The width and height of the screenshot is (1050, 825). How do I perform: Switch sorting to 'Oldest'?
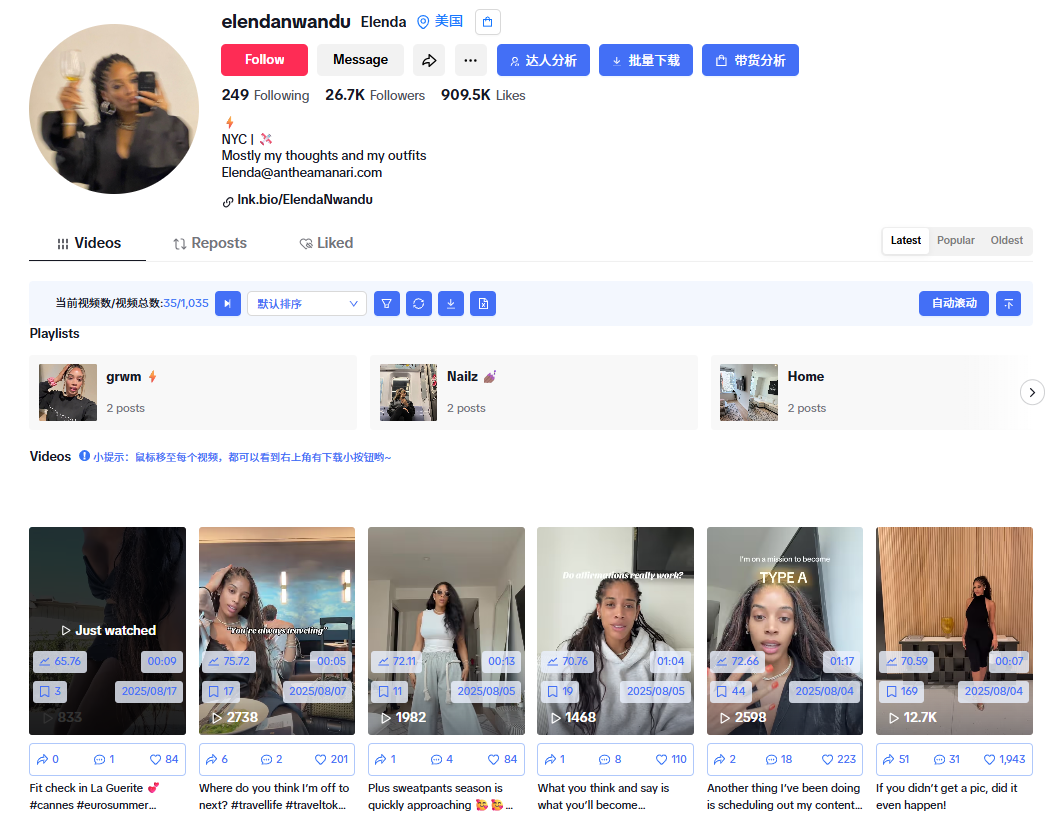1006,240
